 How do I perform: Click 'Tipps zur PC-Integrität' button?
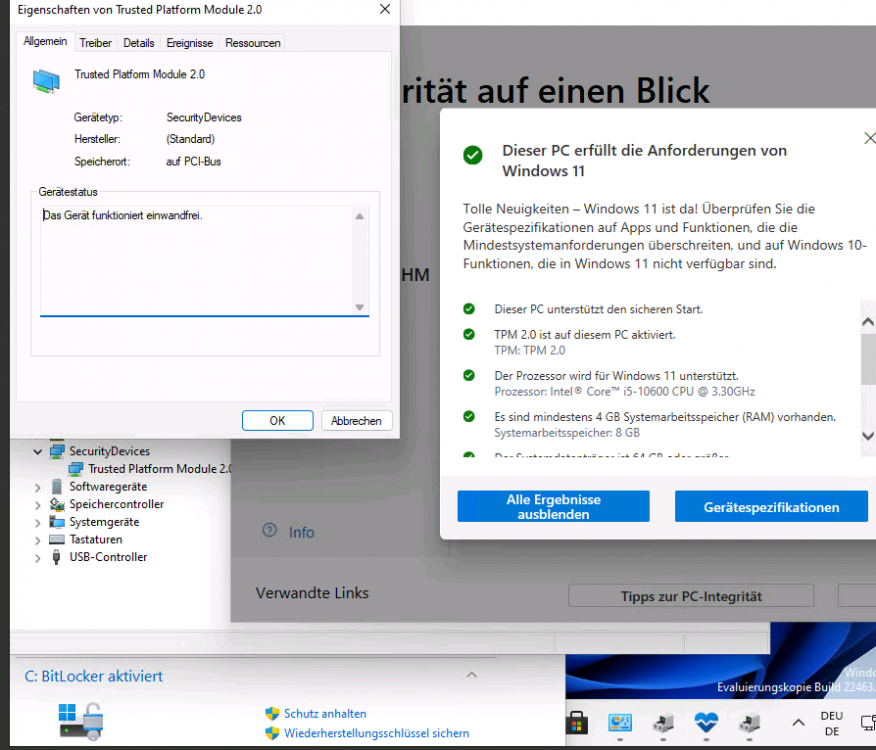coord(691,596)
